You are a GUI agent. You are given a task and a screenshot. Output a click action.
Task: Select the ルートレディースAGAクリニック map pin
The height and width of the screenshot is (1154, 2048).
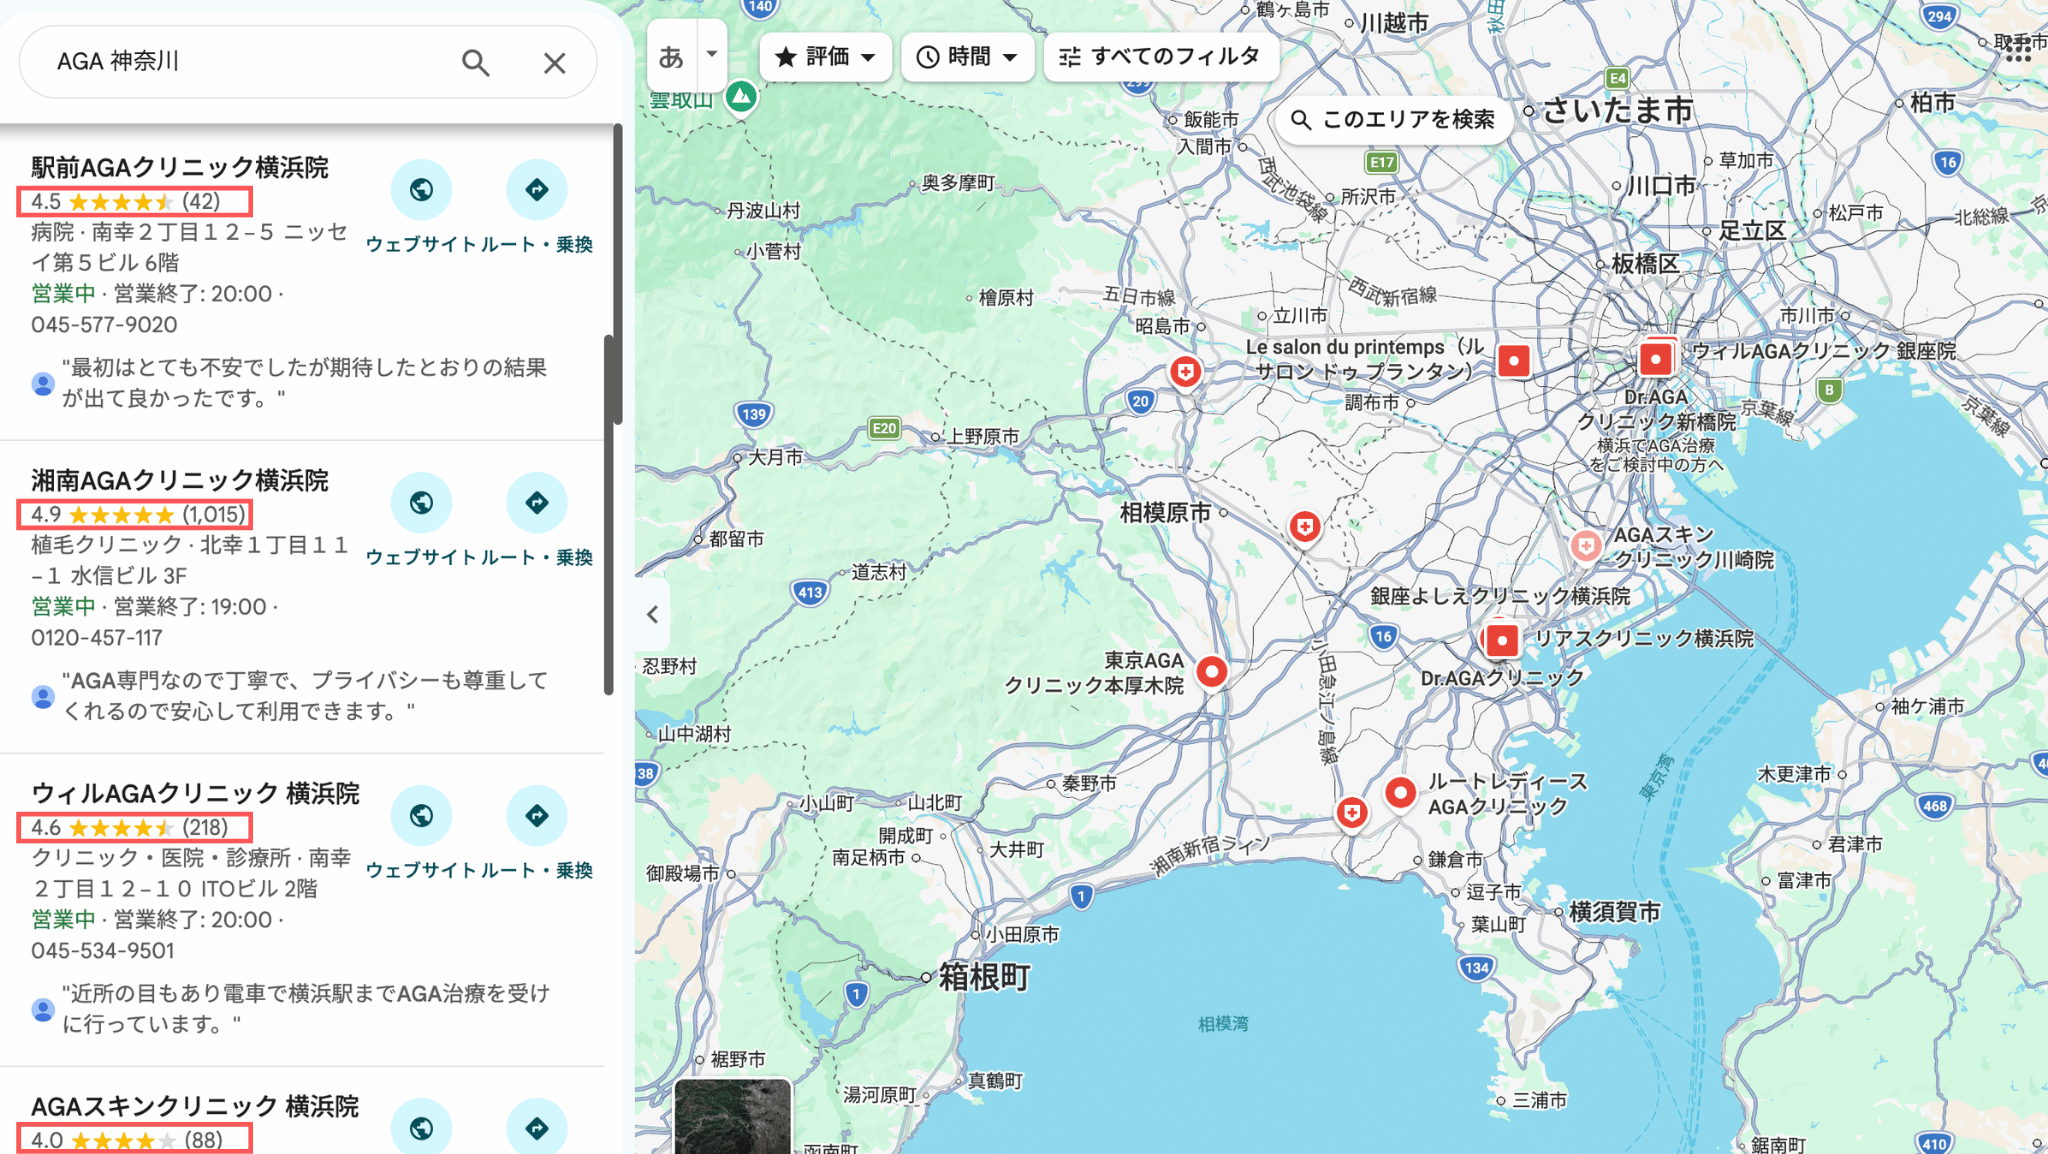tap(1400, 794)
